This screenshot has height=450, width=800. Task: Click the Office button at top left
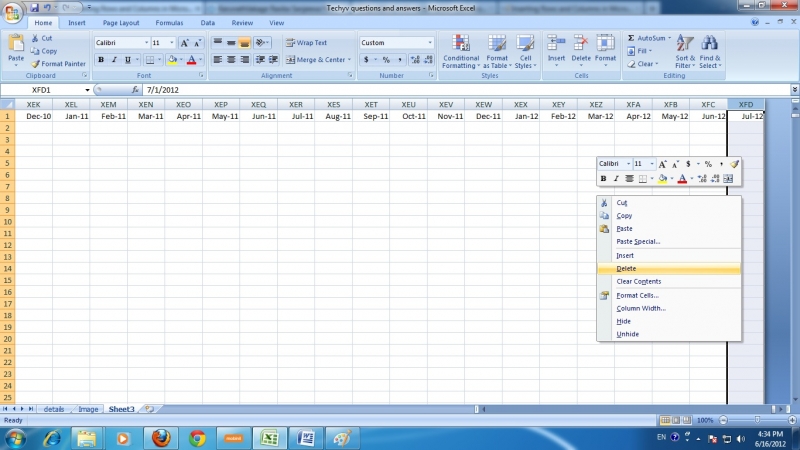coord(13,11)
